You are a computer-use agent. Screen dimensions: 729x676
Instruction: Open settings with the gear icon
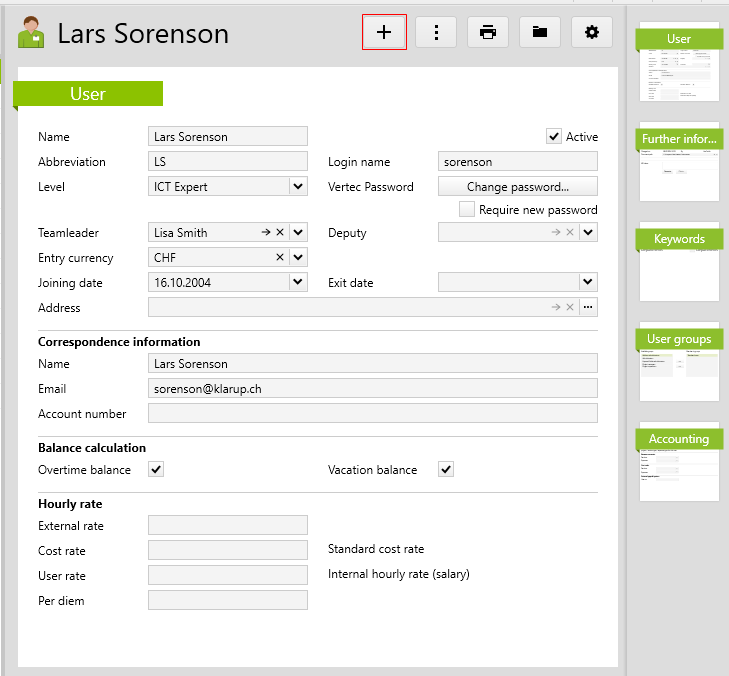tap(592, 32)
